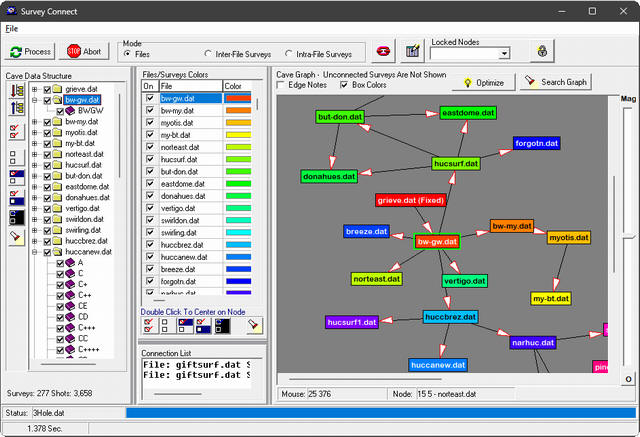
Task: Open the Locked Nodes dropdown
Action: (504, 53)
